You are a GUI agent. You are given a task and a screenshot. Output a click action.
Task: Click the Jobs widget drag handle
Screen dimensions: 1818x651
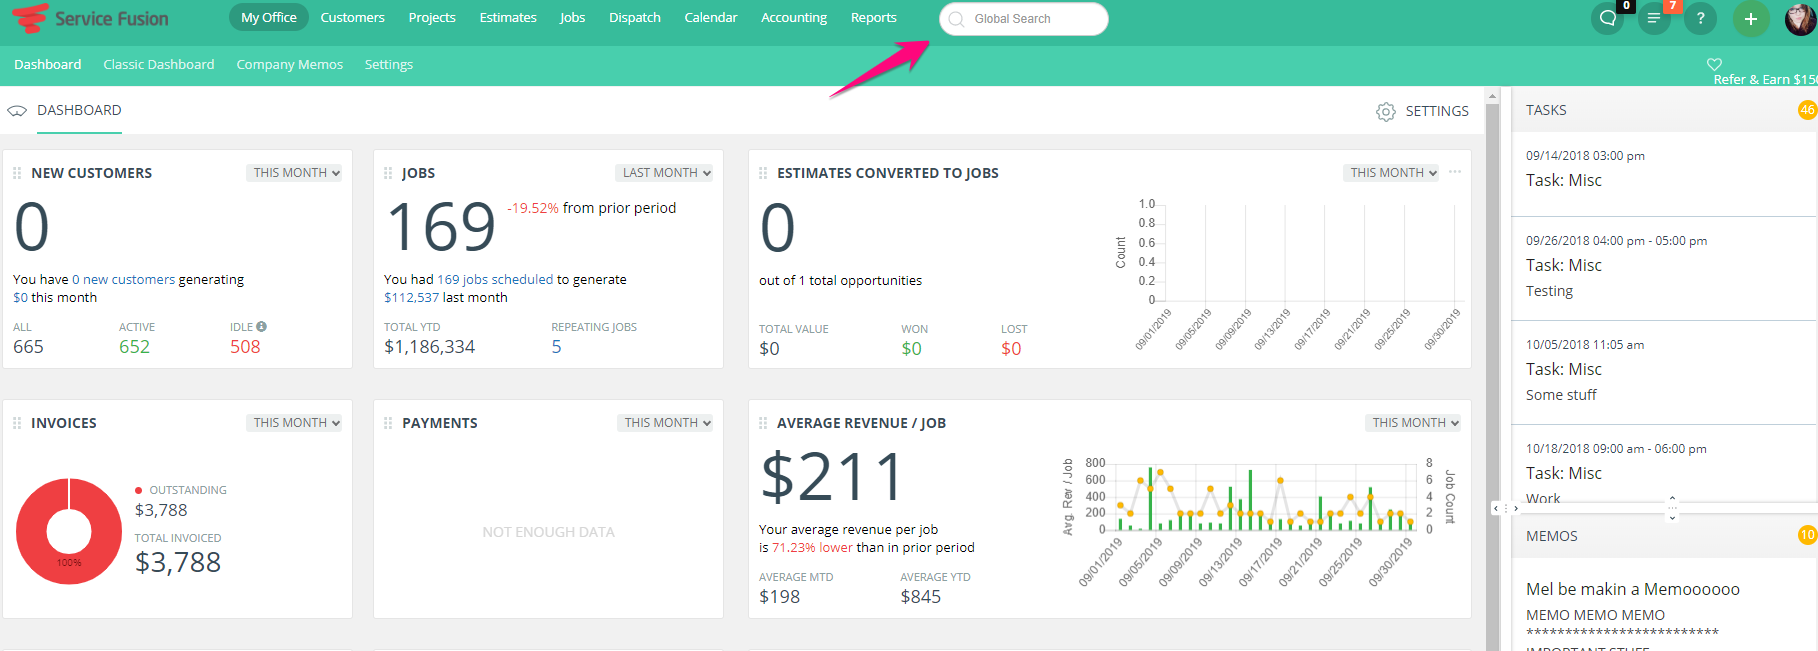pyautogui.click(x=388, y=173)
